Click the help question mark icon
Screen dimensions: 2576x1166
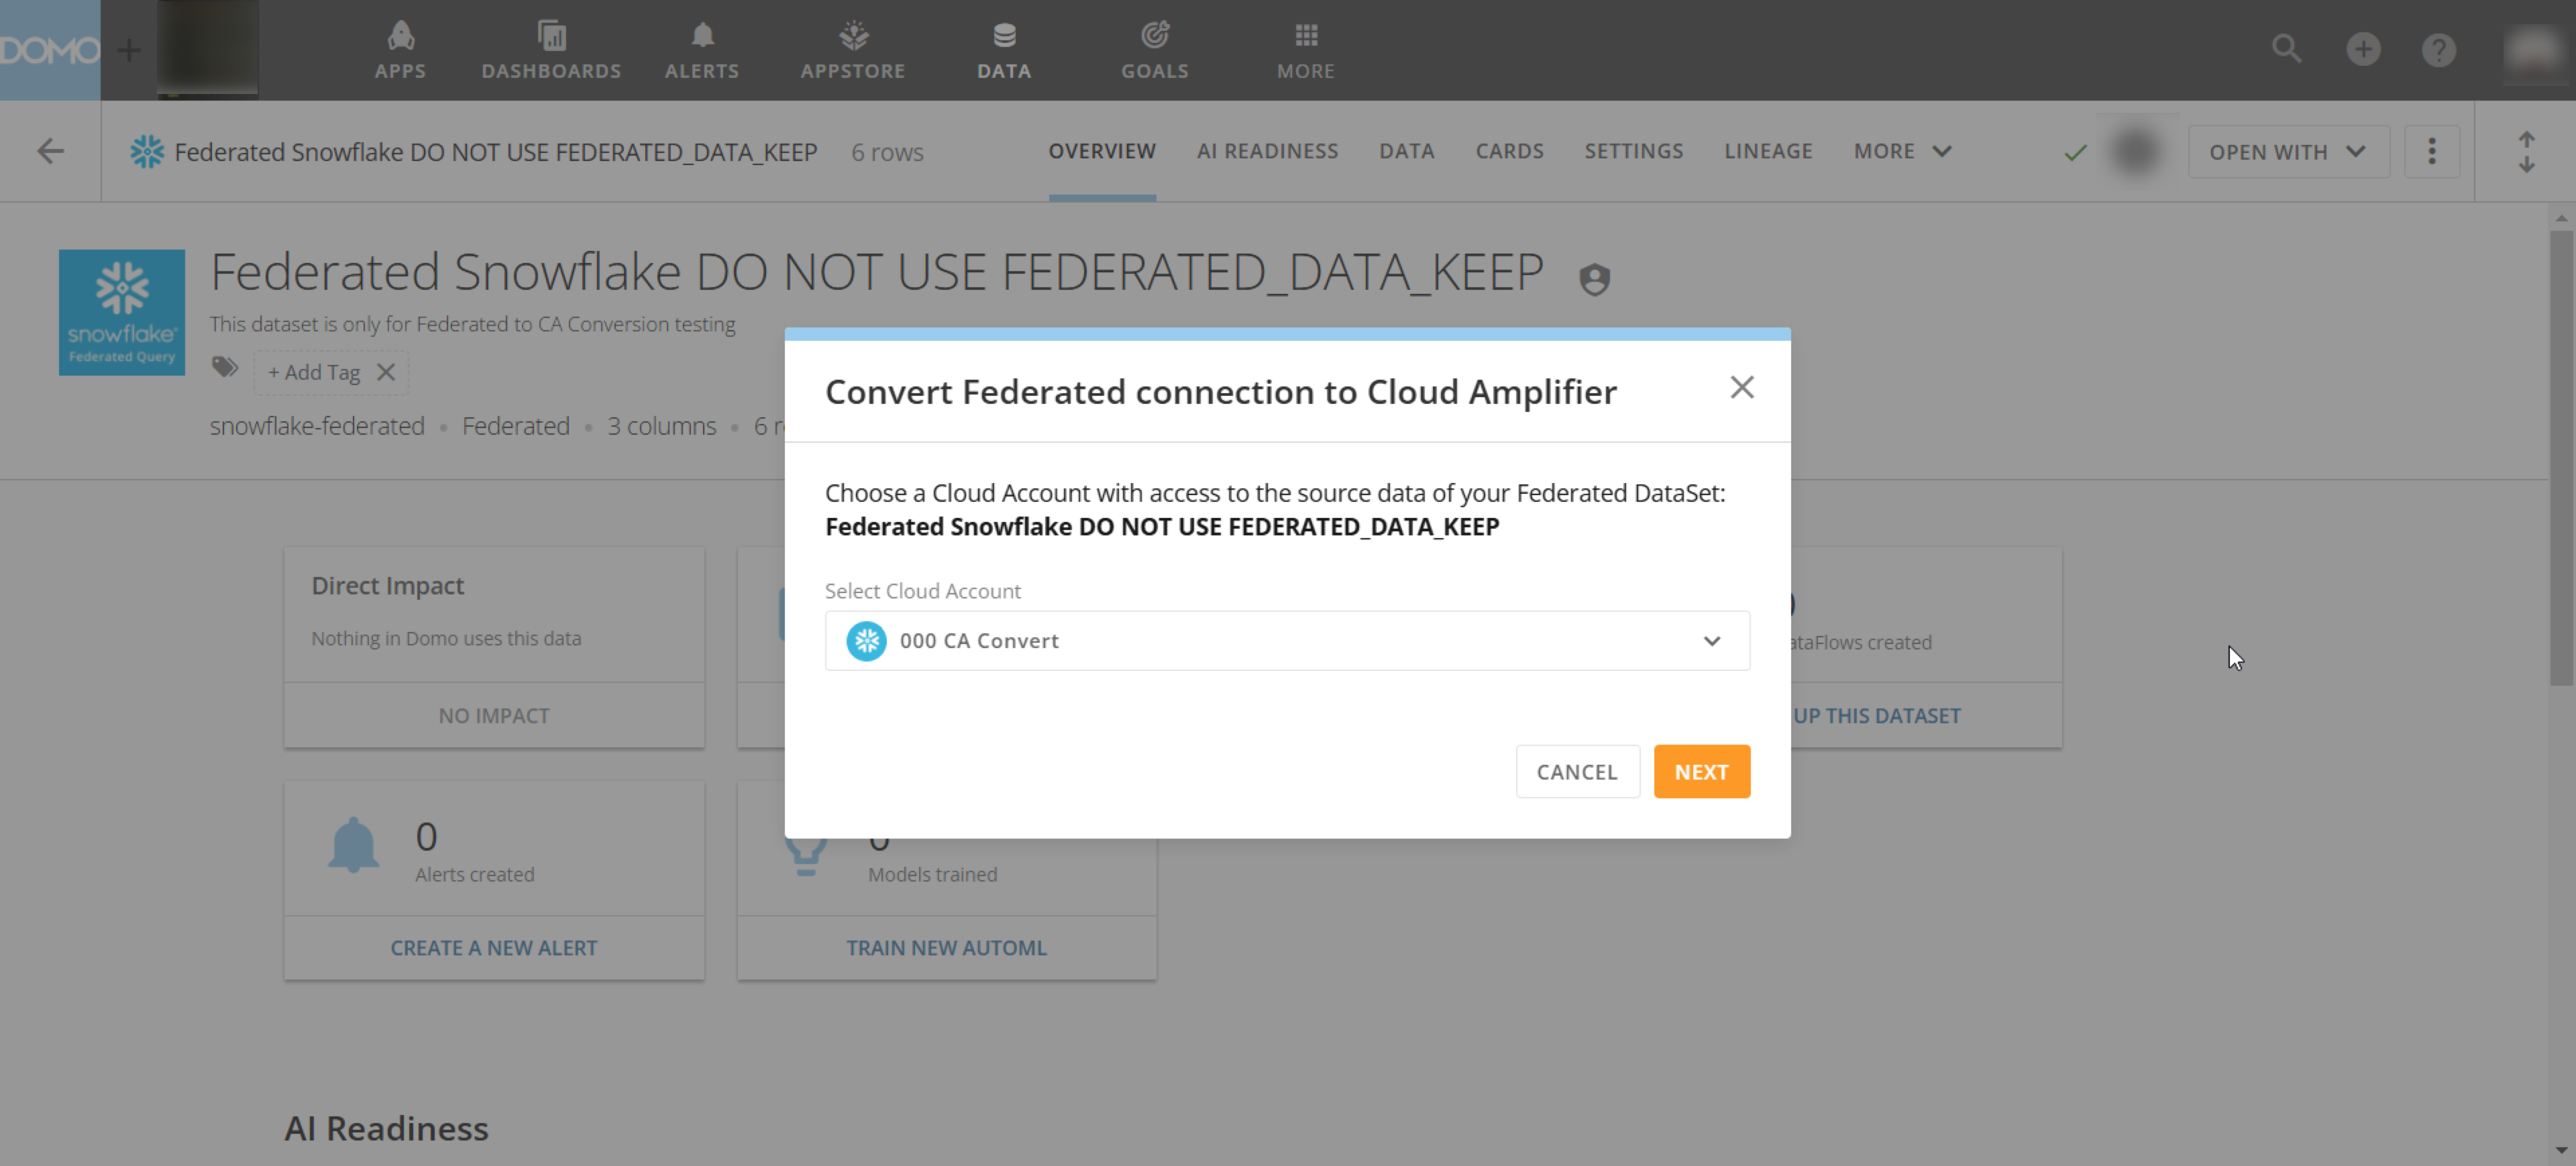2438,49
